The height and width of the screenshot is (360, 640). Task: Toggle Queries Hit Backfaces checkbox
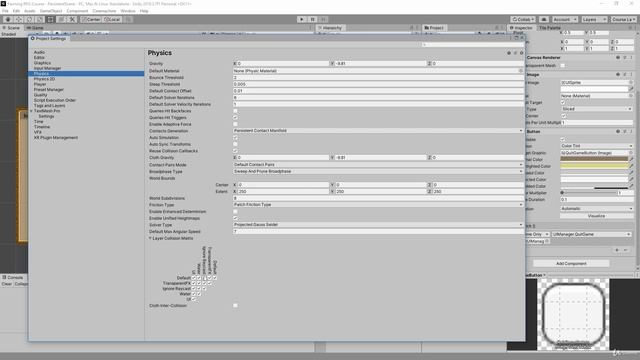(235, 111)
